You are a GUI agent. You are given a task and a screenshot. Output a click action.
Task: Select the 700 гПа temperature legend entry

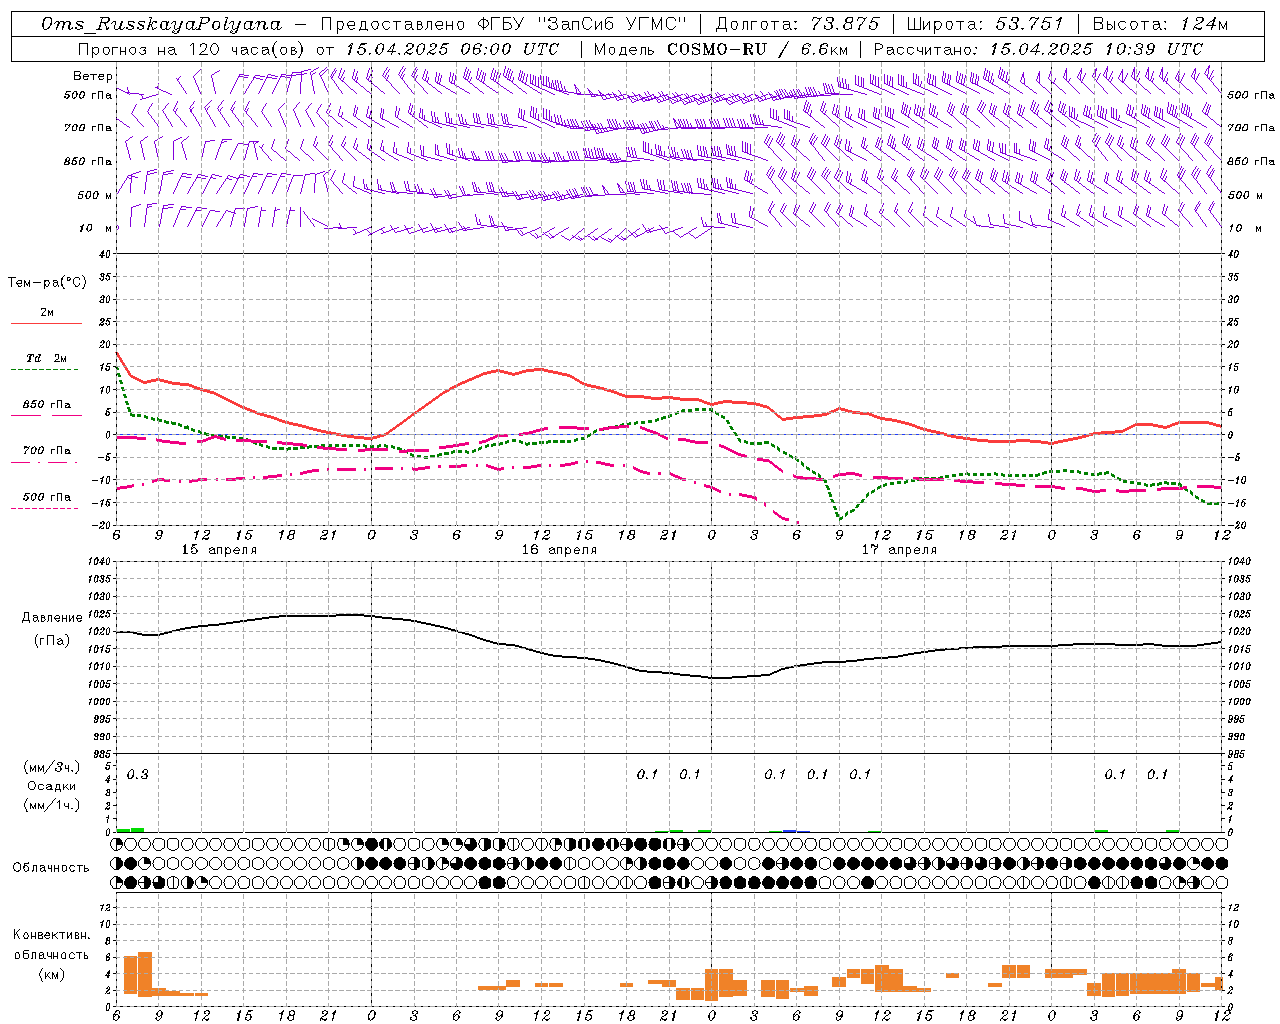tap(47, 451)
